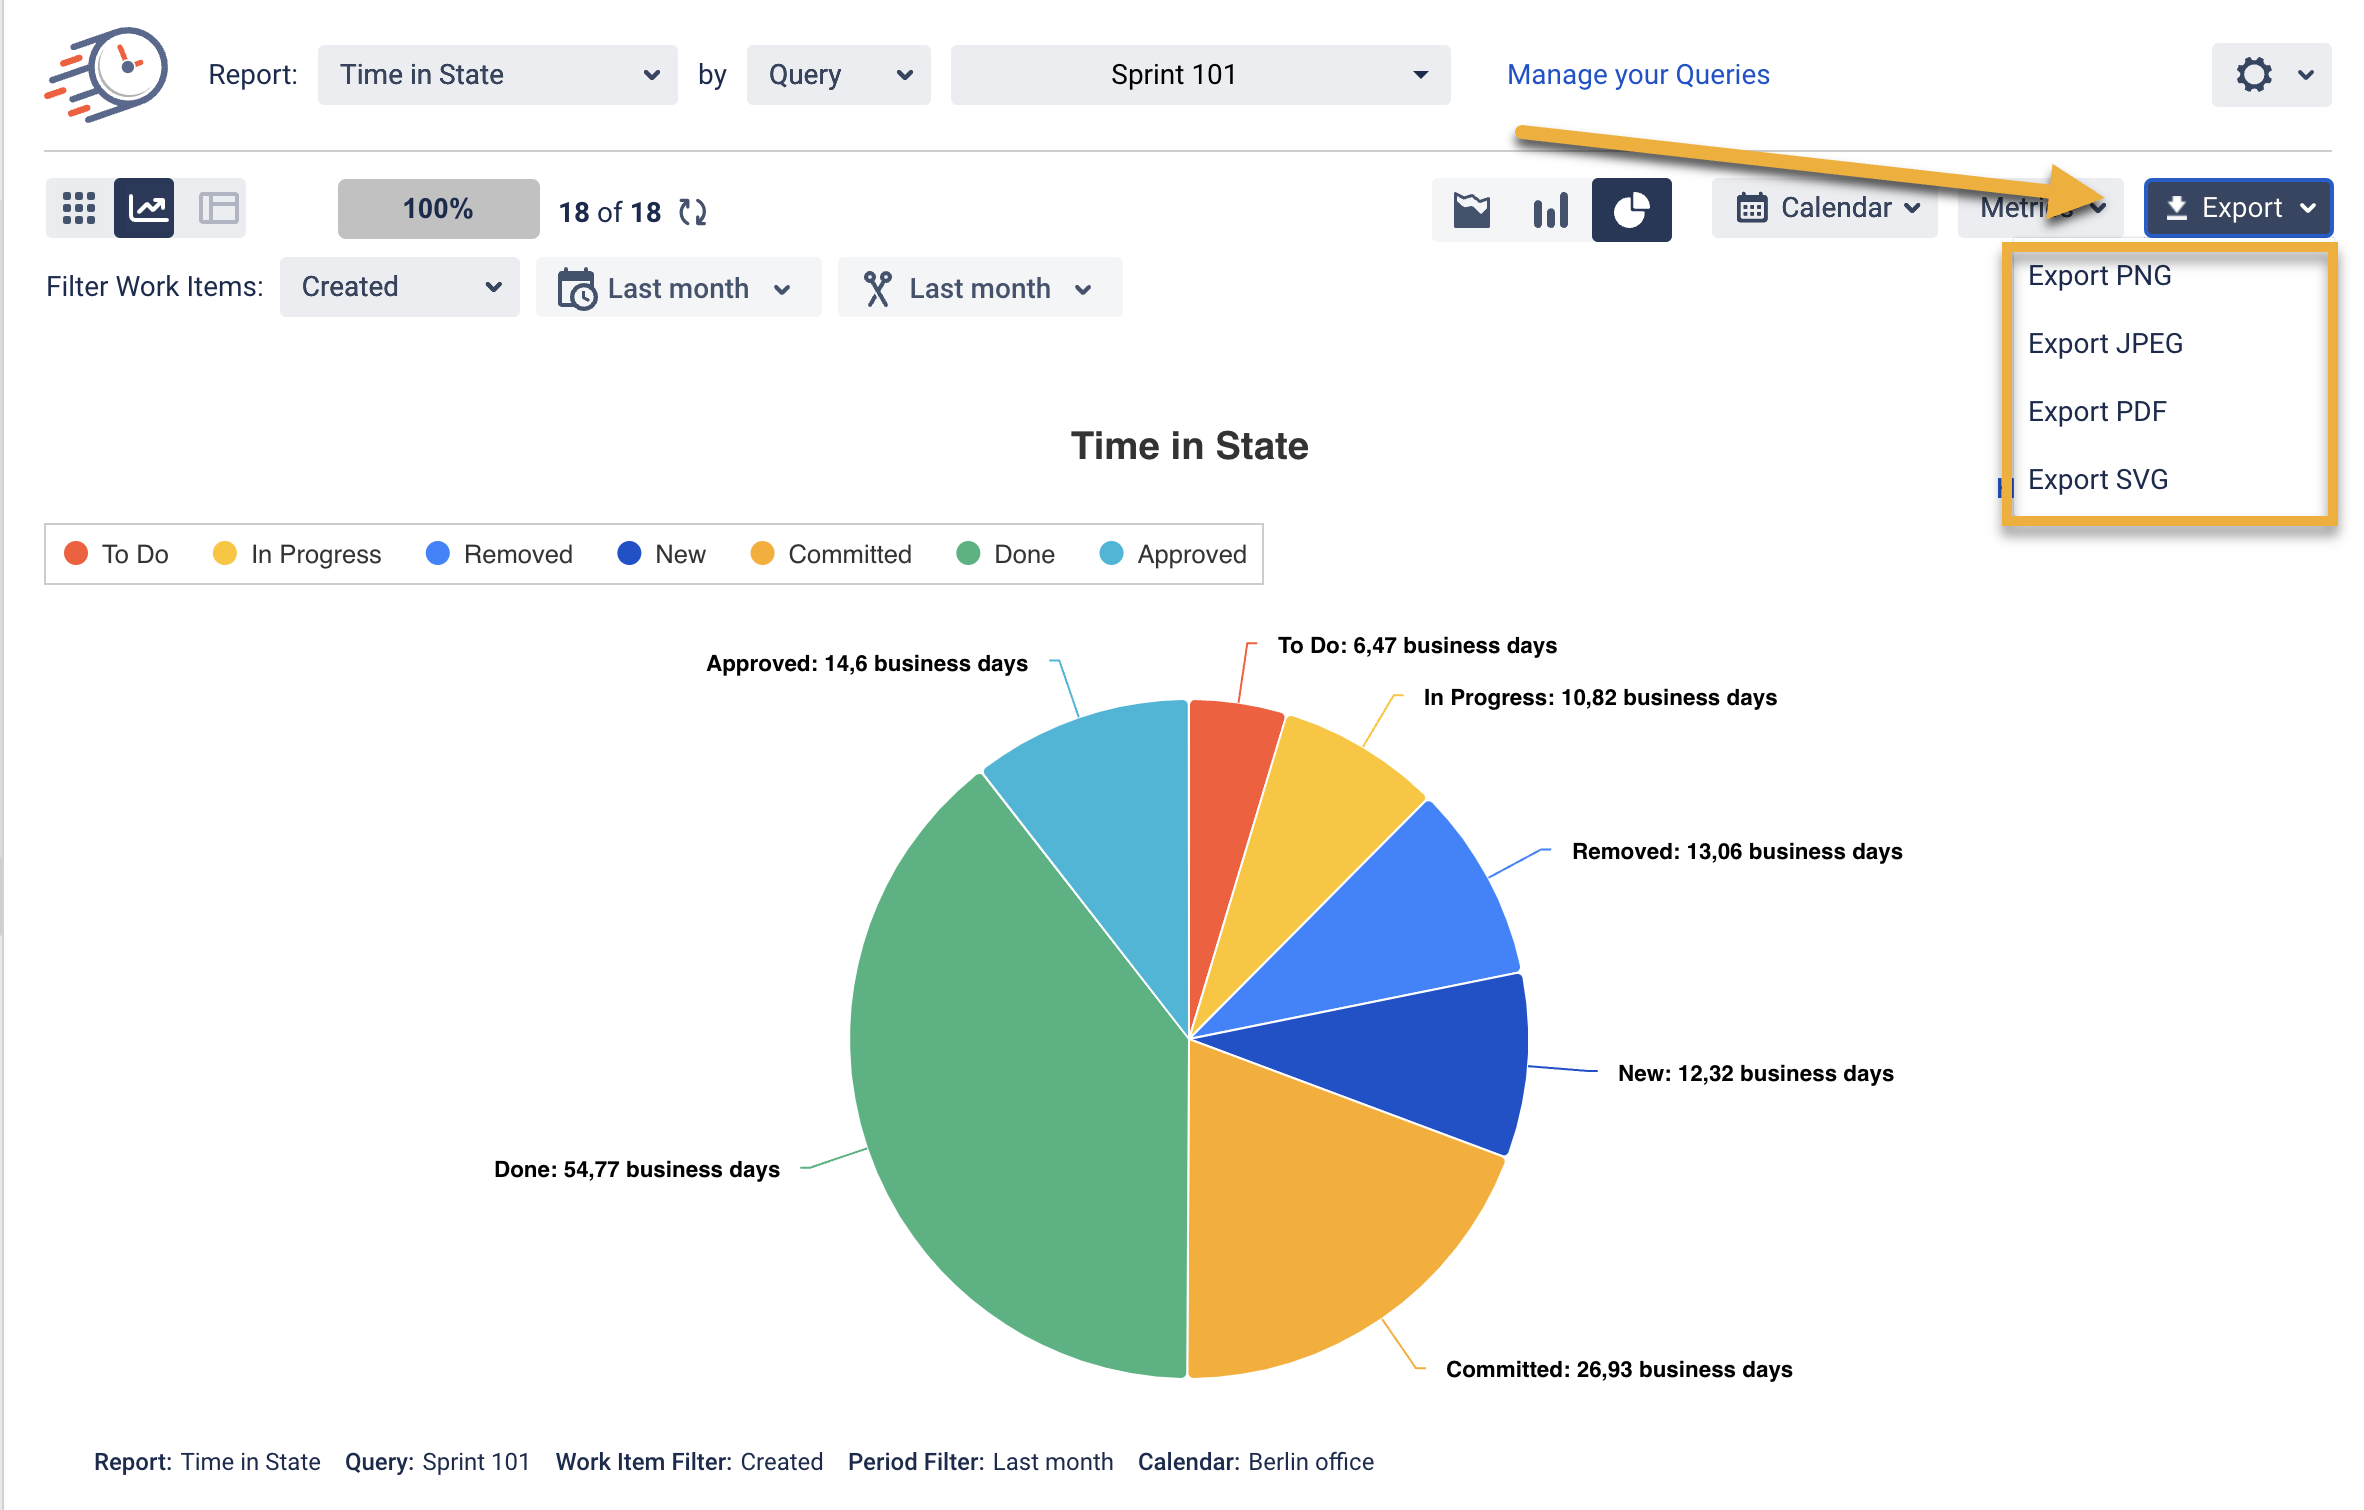Viewport: 2364px width, 1510px height.
Task: Choose Export SVG from menu
Action: (2097, 479)
